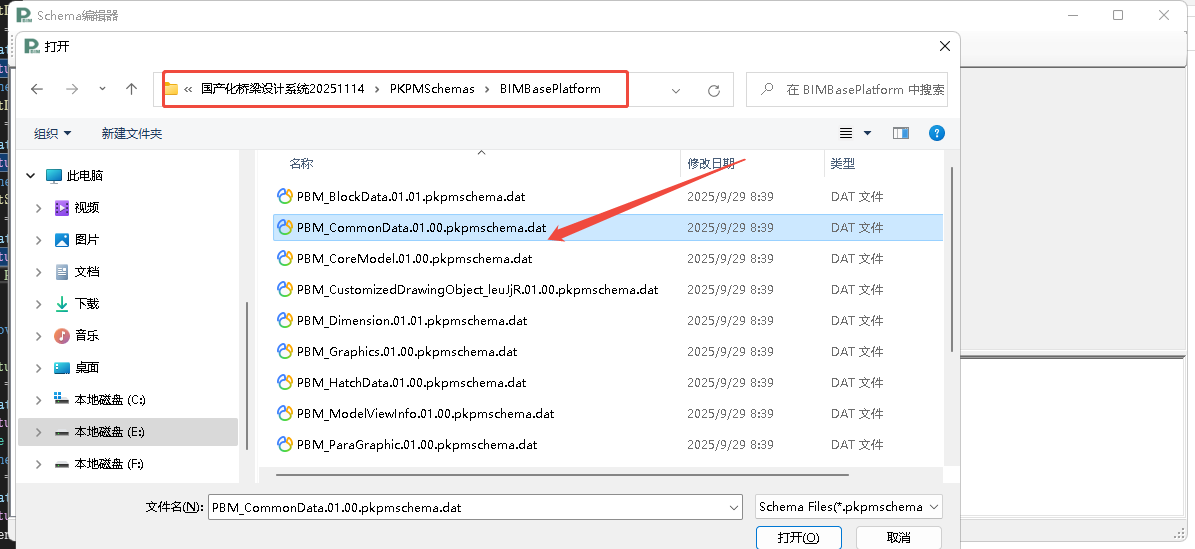The width and height of the screenshot is (1195, 549).
Task: Select 此电脑 in the navigation pane
Action: 85,175
